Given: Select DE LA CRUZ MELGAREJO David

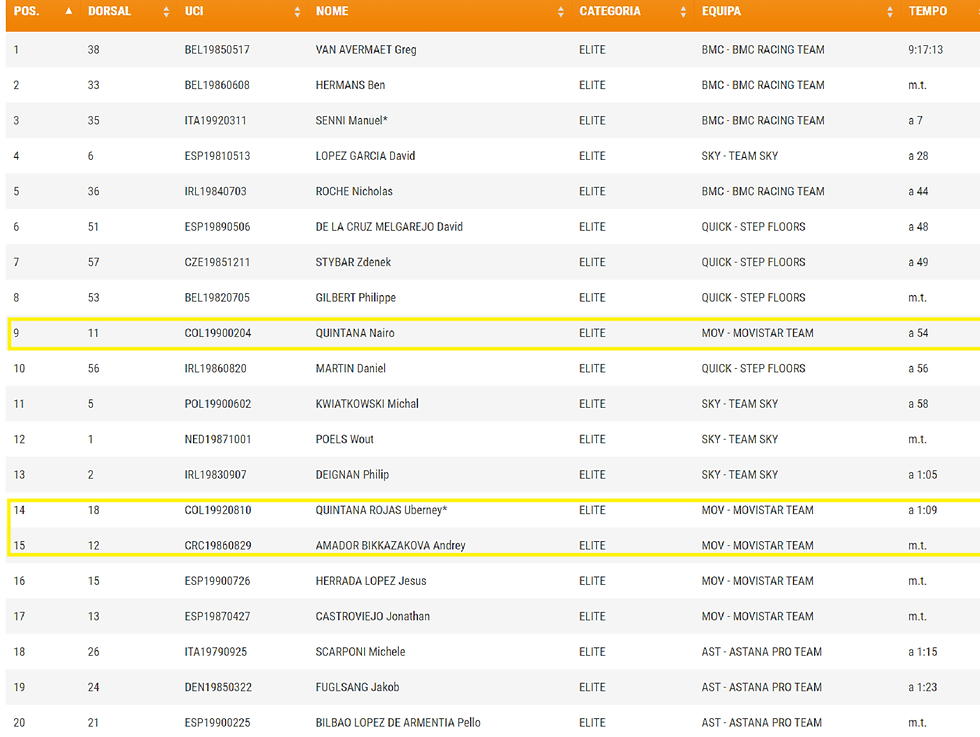Looking at the screenshot, I should click(x=389, y=227).
